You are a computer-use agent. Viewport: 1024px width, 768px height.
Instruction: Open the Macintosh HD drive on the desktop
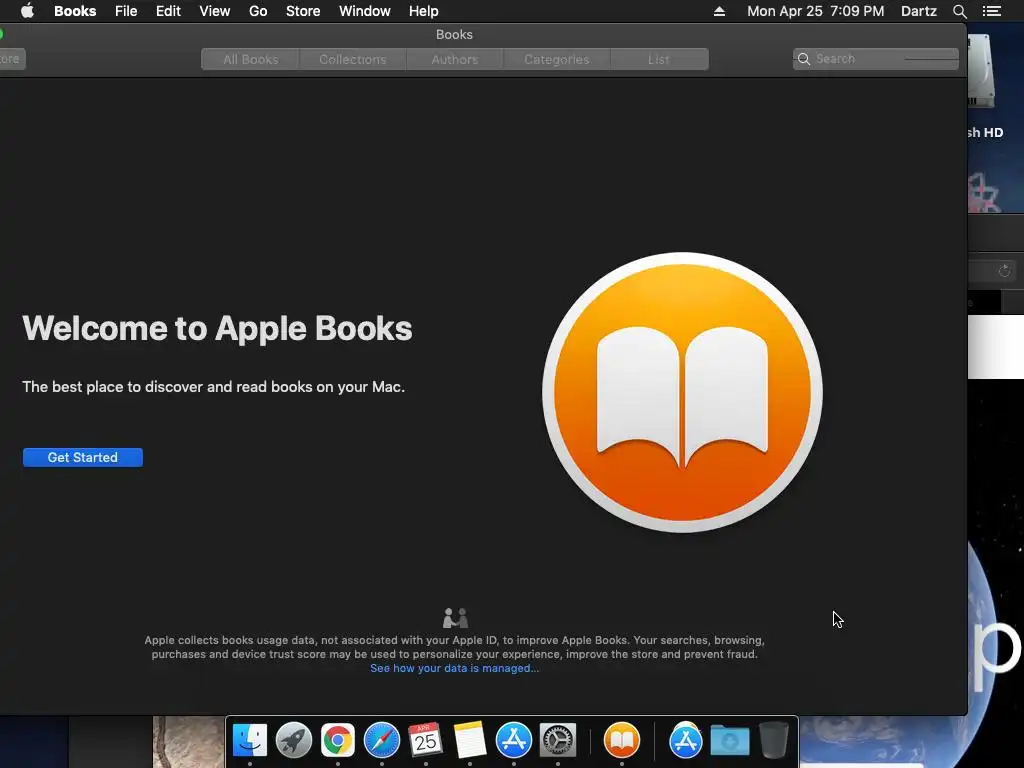982,85
